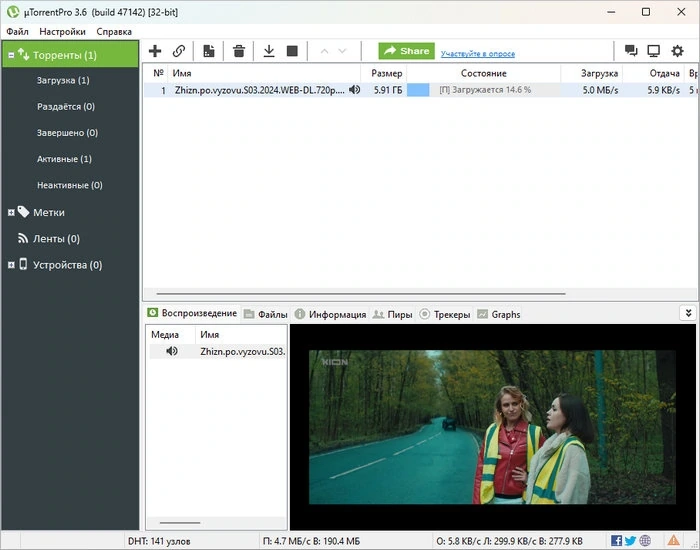This screenshot has width=700, height=550.
Task: Select Загрузка (1) category
Action: (x=63, y=80)
